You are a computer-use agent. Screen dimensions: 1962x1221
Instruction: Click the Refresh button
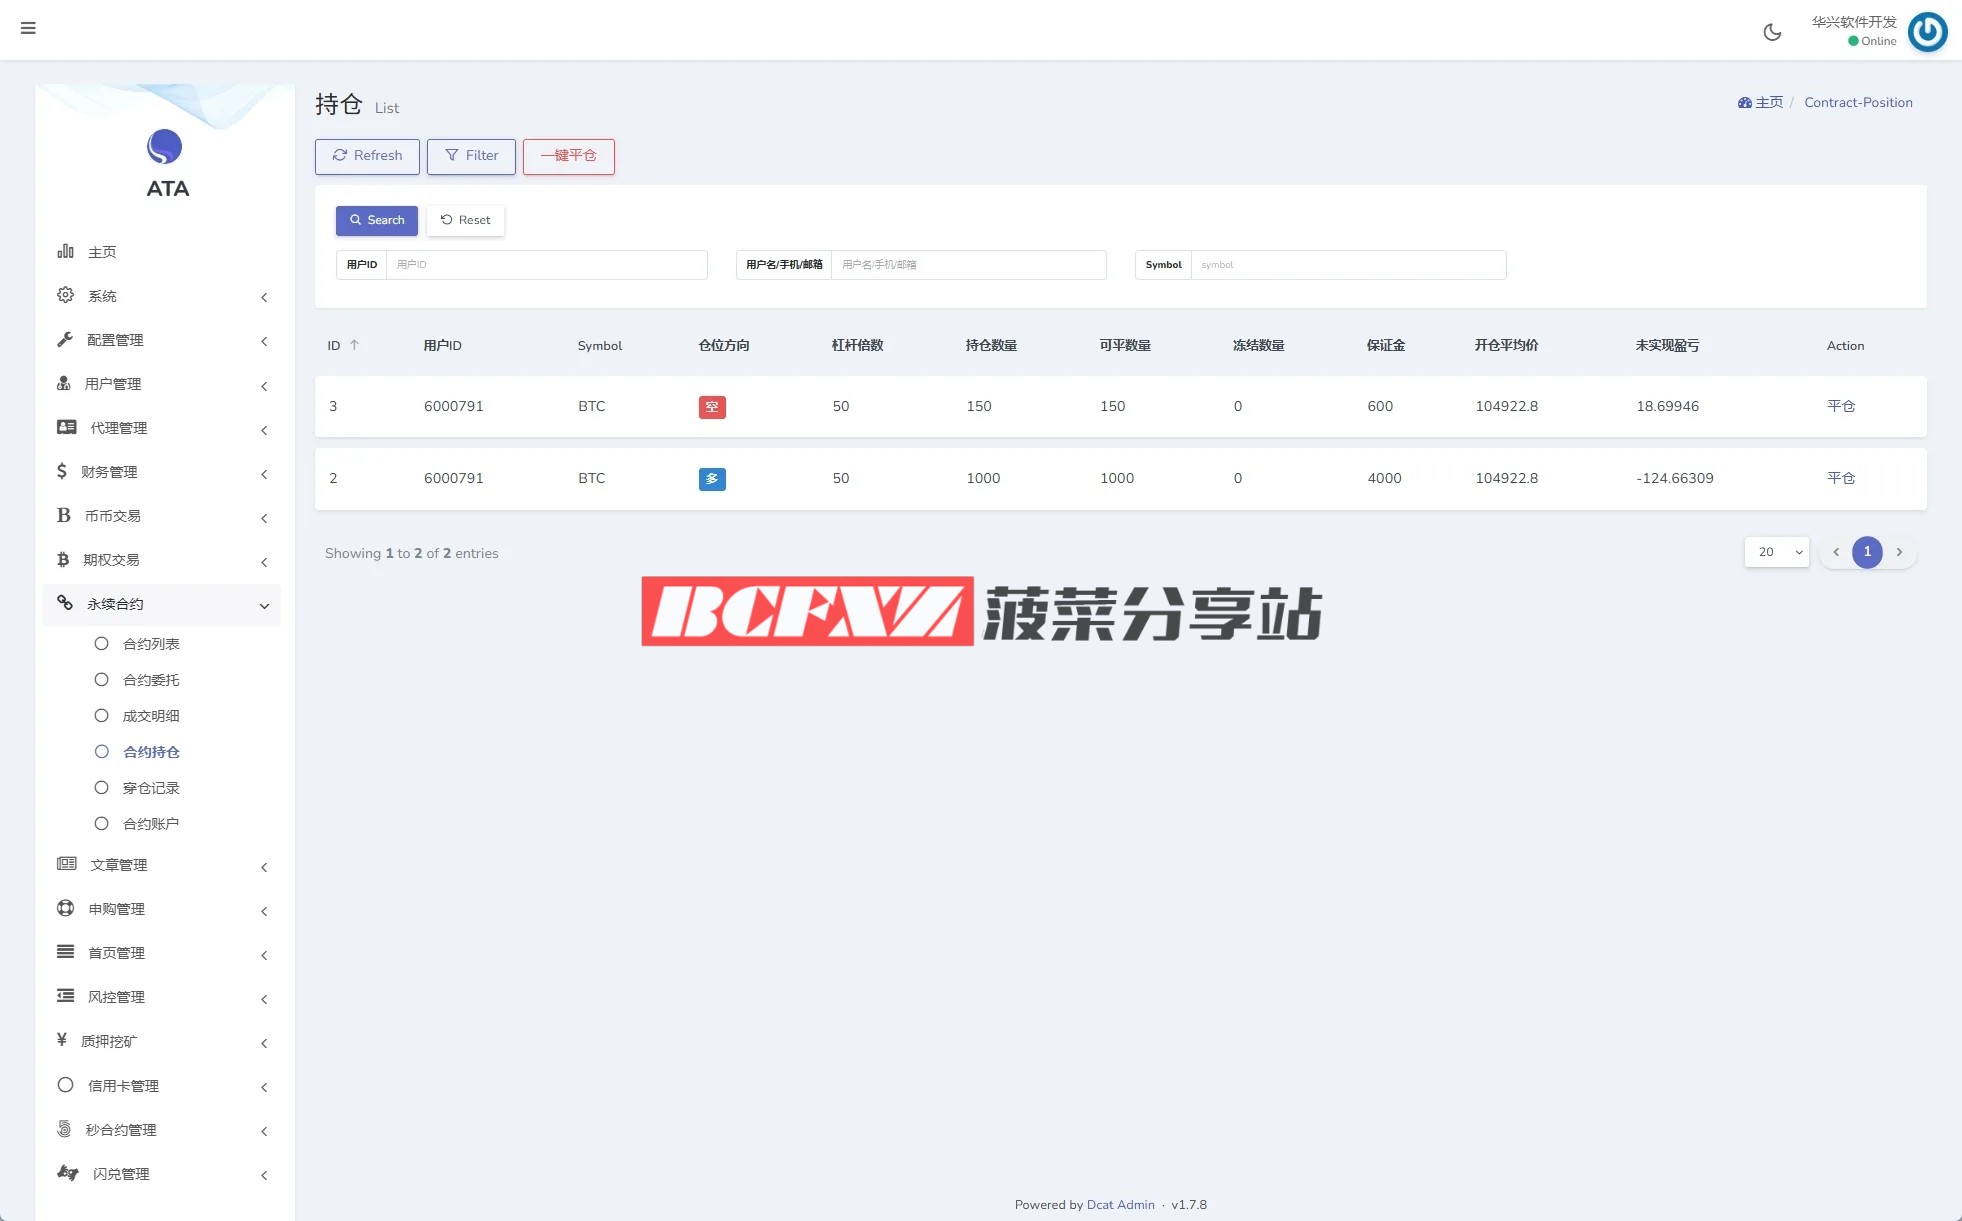(x=367, y=156)
